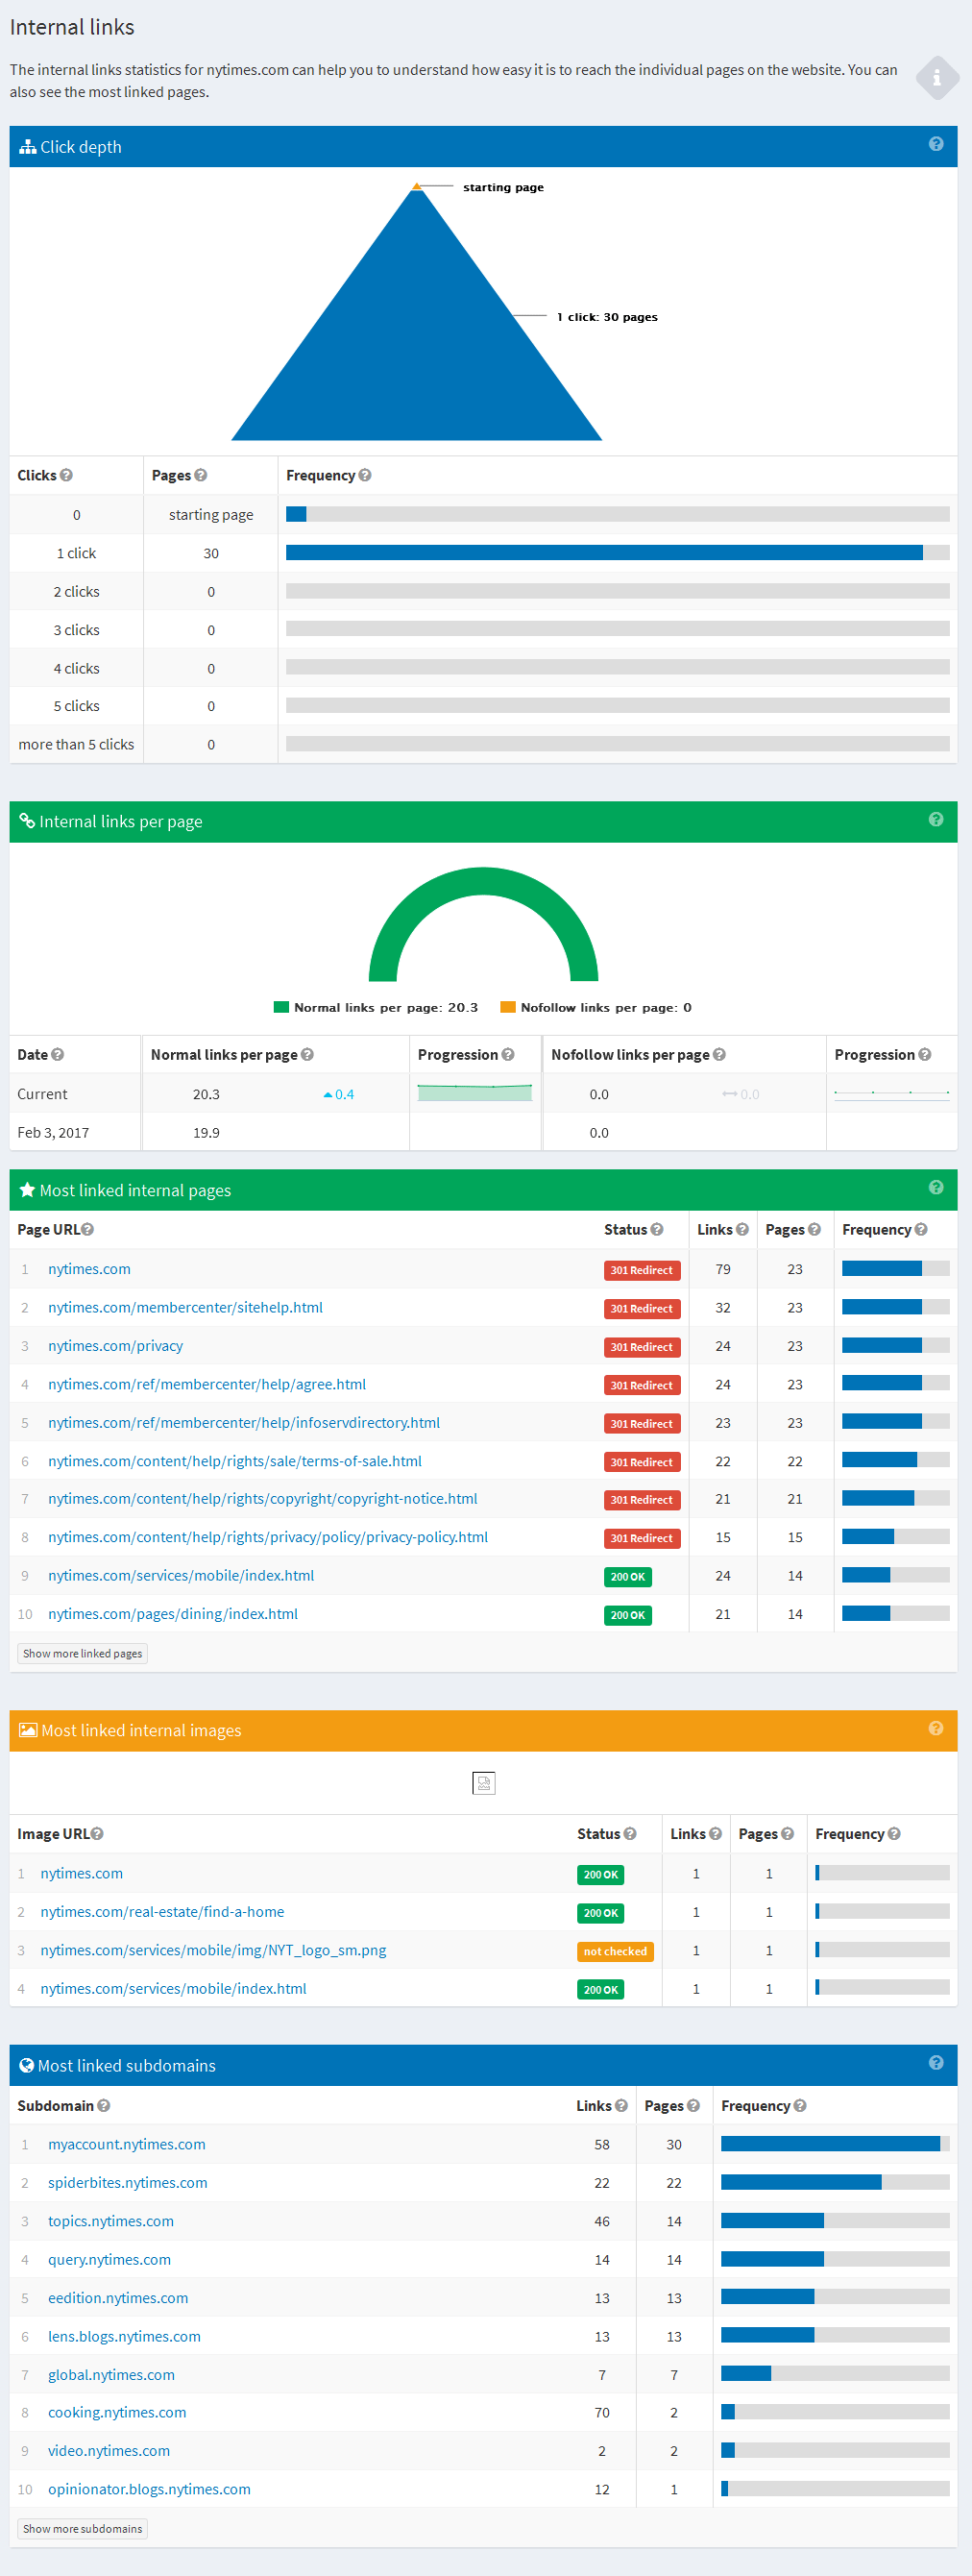This screenshot has height=2576, width=972.
Task: Open opinionator.blogs.nytimes.com subdomain link
Action: [x=149, y=2489]
